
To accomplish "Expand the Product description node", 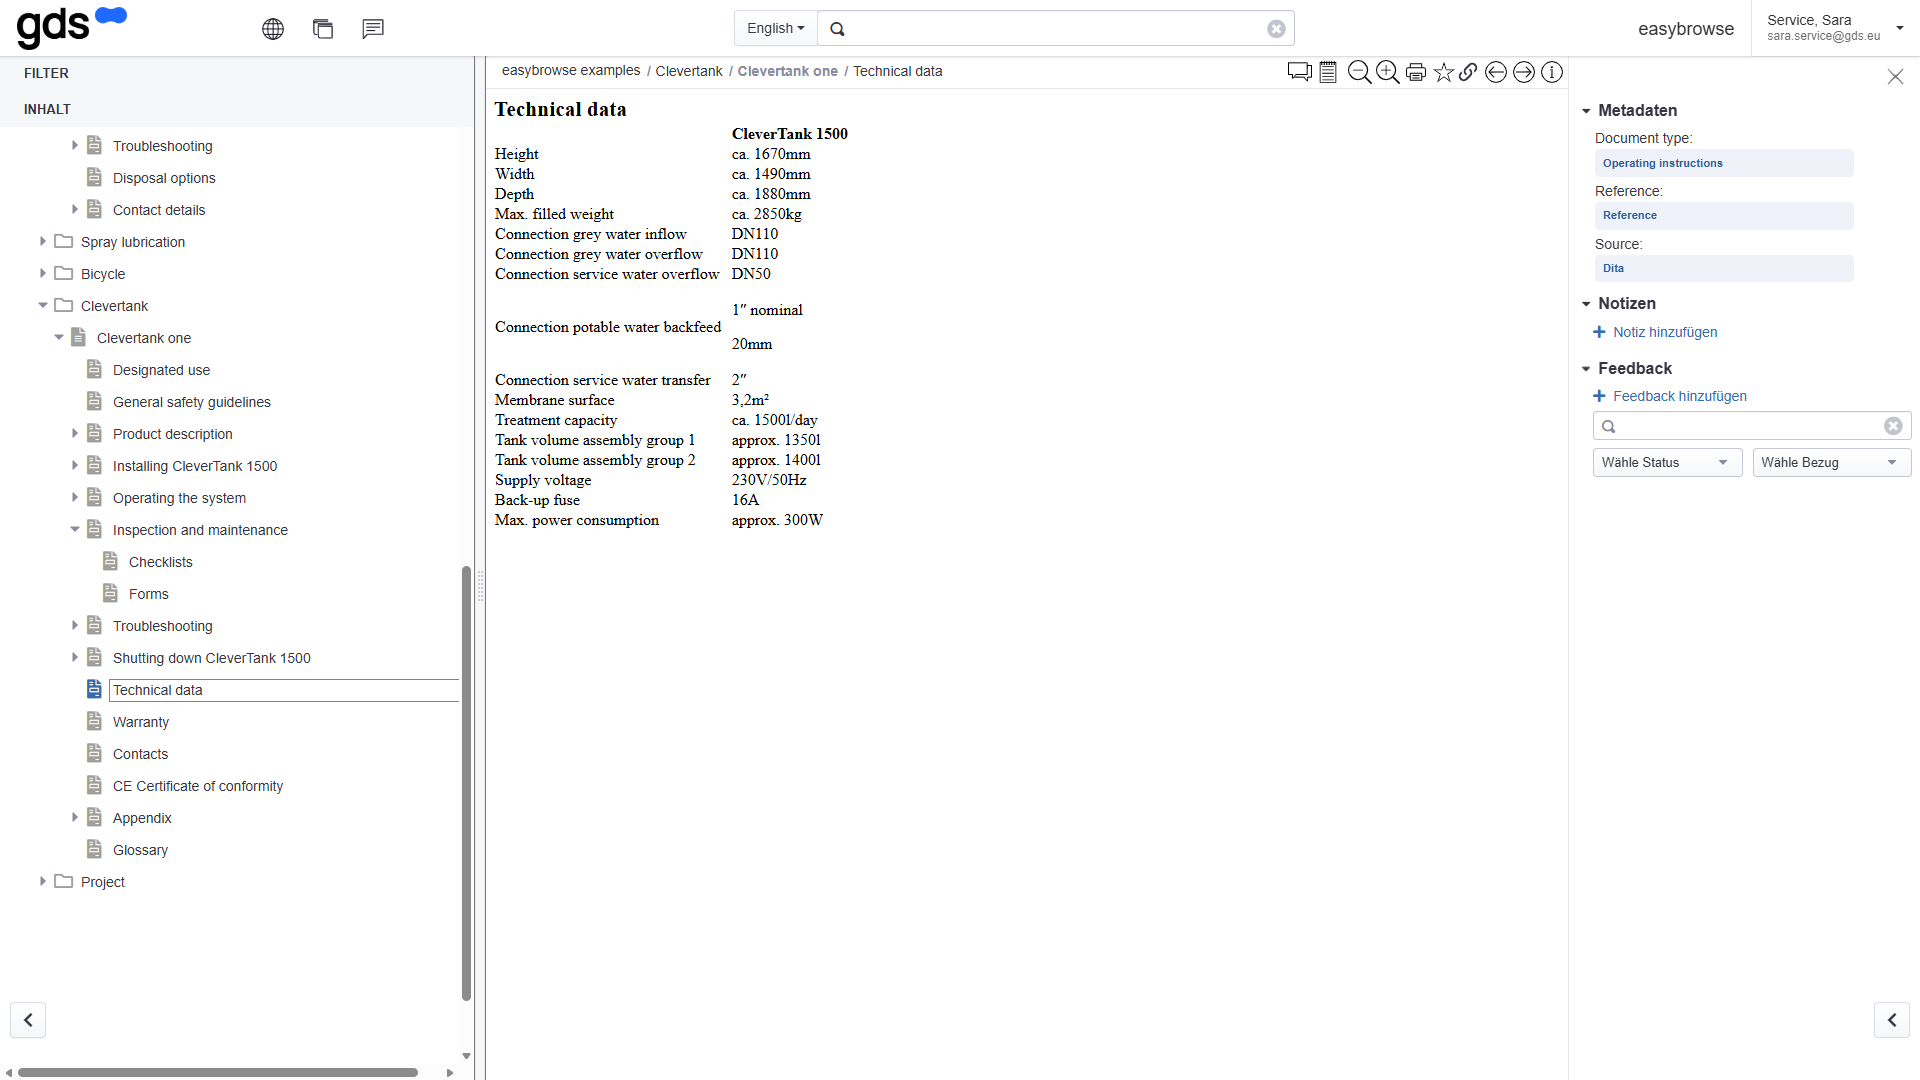I will click(74, 433).
